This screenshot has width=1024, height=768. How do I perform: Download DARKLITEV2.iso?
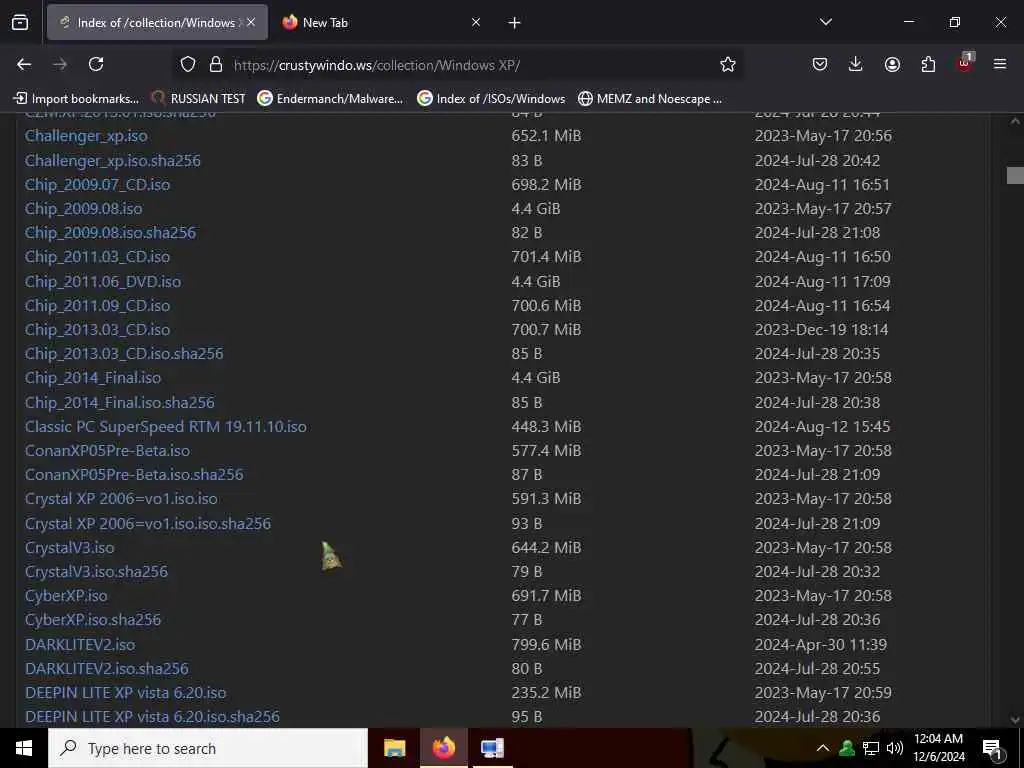coord(80,645)
